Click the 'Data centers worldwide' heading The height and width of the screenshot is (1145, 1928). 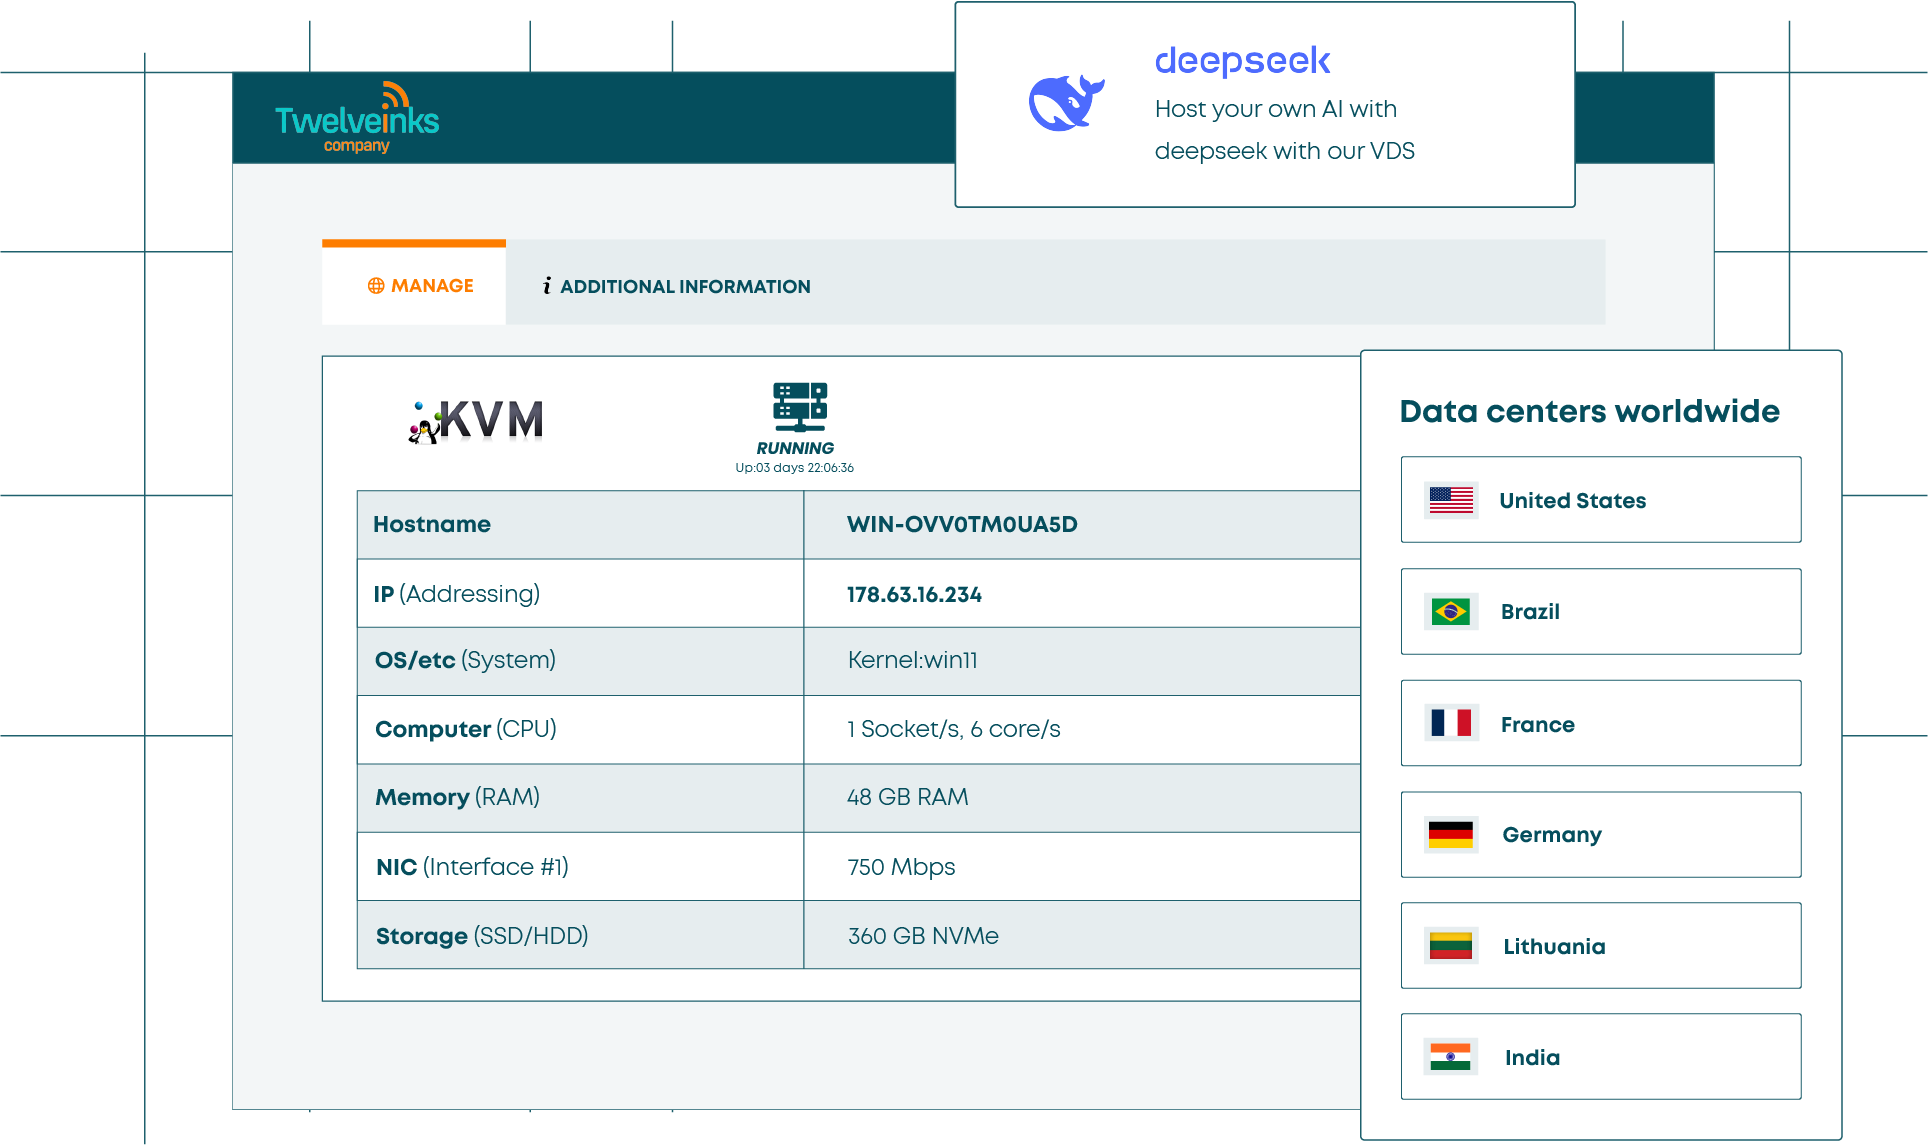[x=1589, y=411]
